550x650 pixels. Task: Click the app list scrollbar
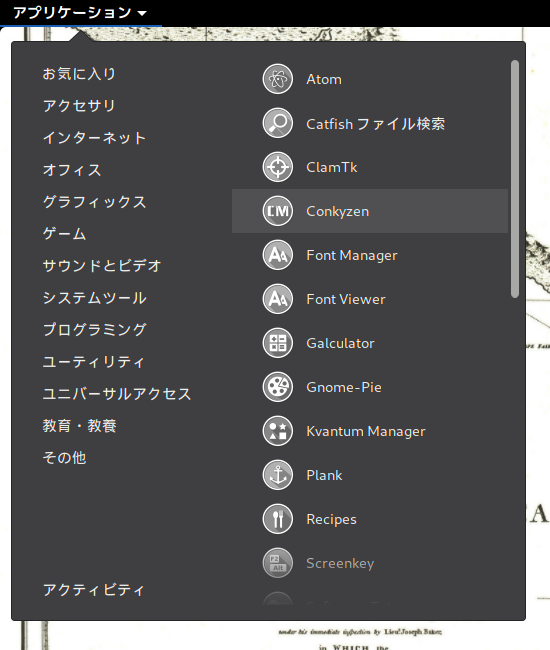515,179
